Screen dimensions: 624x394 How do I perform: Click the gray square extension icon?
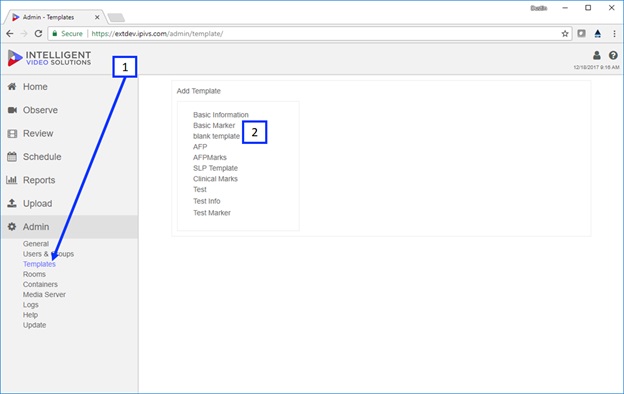coord(581,34)
